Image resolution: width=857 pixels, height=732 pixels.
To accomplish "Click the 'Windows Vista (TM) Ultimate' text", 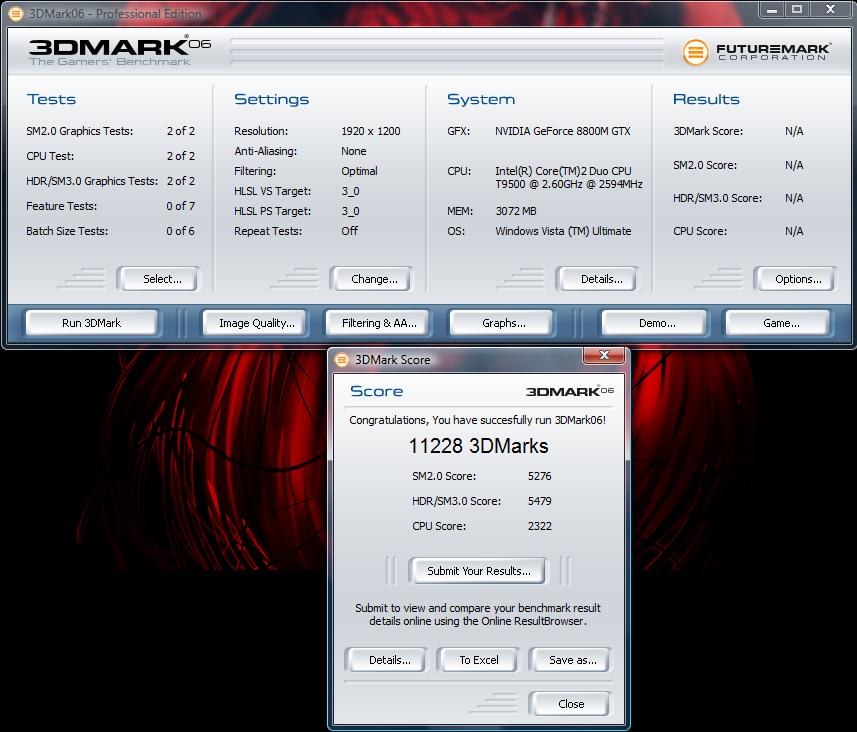I will (x=563, y=231).
